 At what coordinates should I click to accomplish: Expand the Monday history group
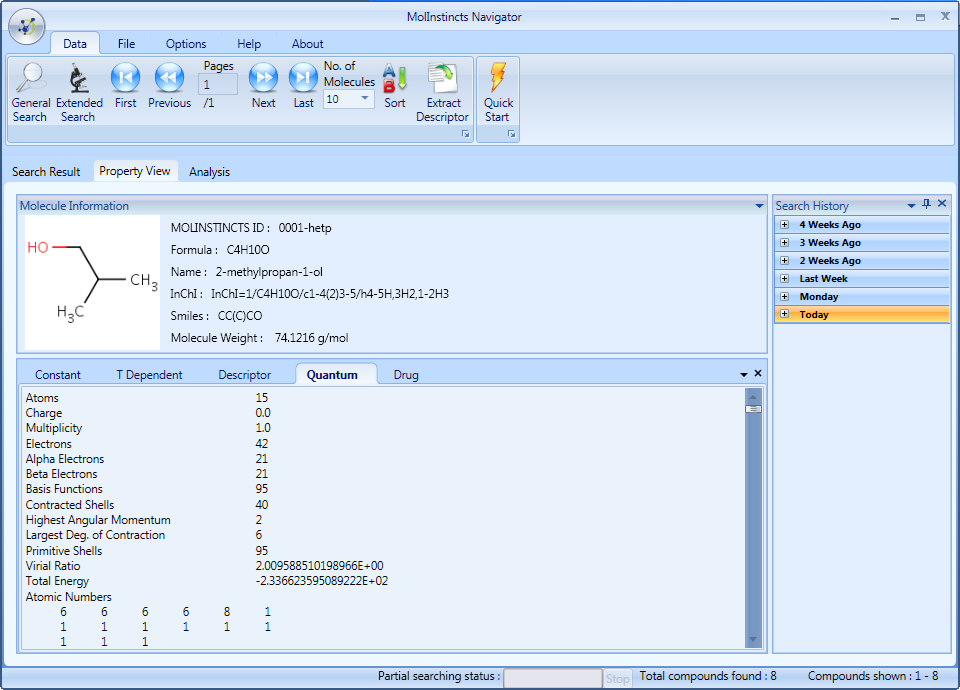coord(784,296)
